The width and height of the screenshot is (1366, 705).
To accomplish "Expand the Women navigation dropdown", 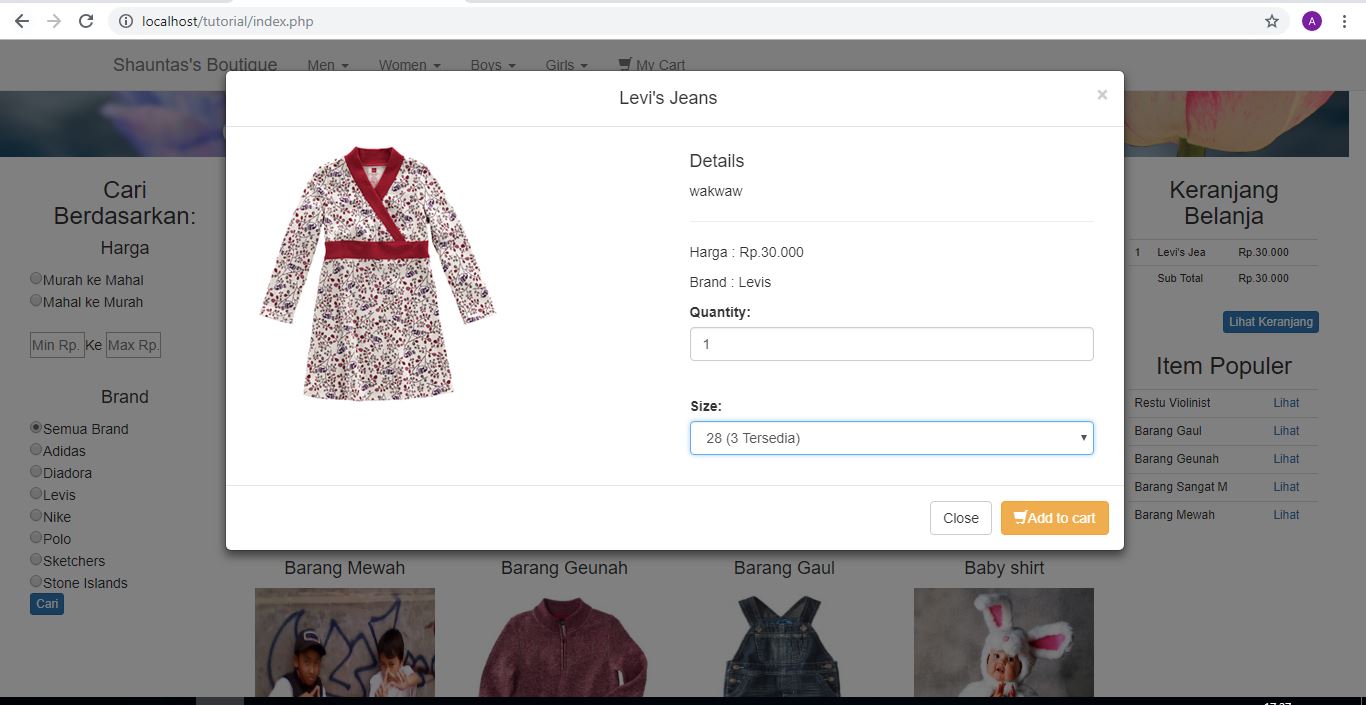I will 409,65.
